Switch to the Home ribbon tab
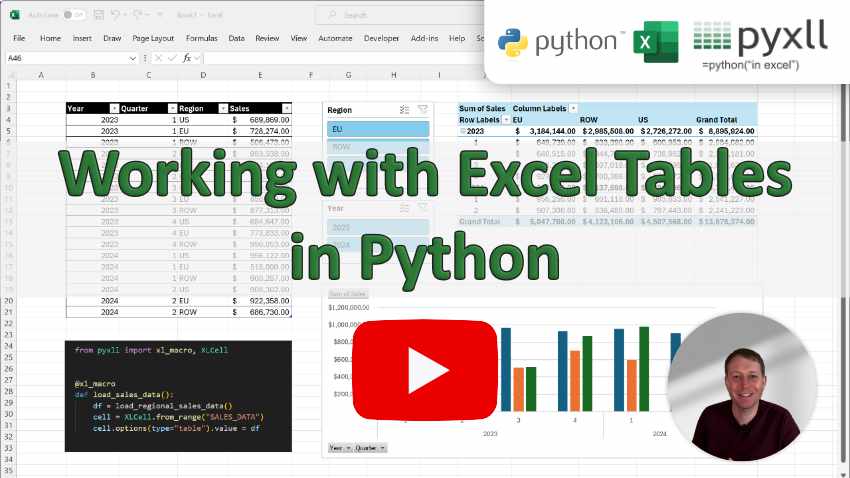This screenshot has height=478, width=850. point(50,38)
